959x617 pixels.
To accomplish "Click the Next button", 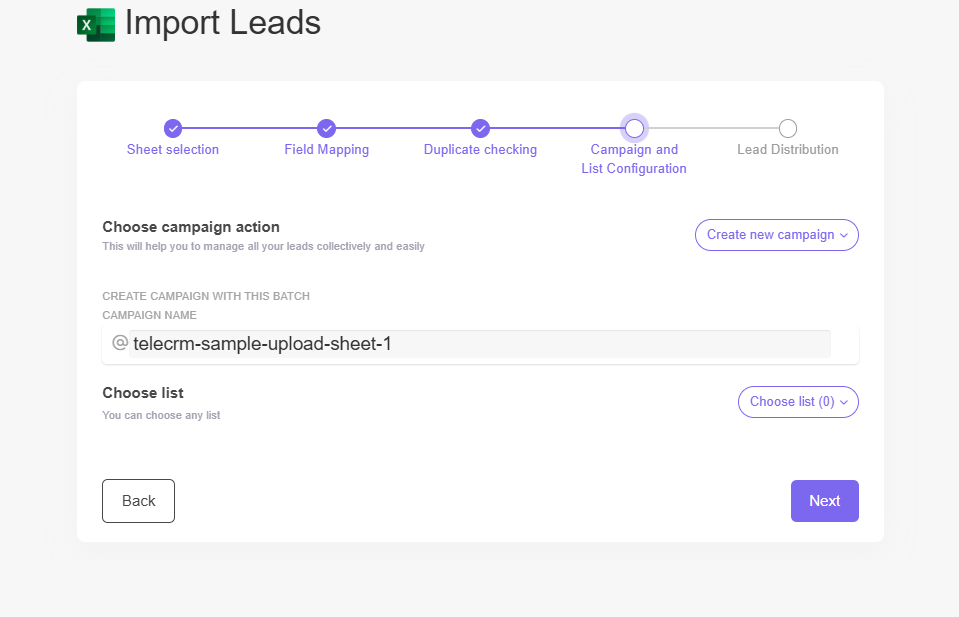I will pyautogui.click(x=824, y=500).
